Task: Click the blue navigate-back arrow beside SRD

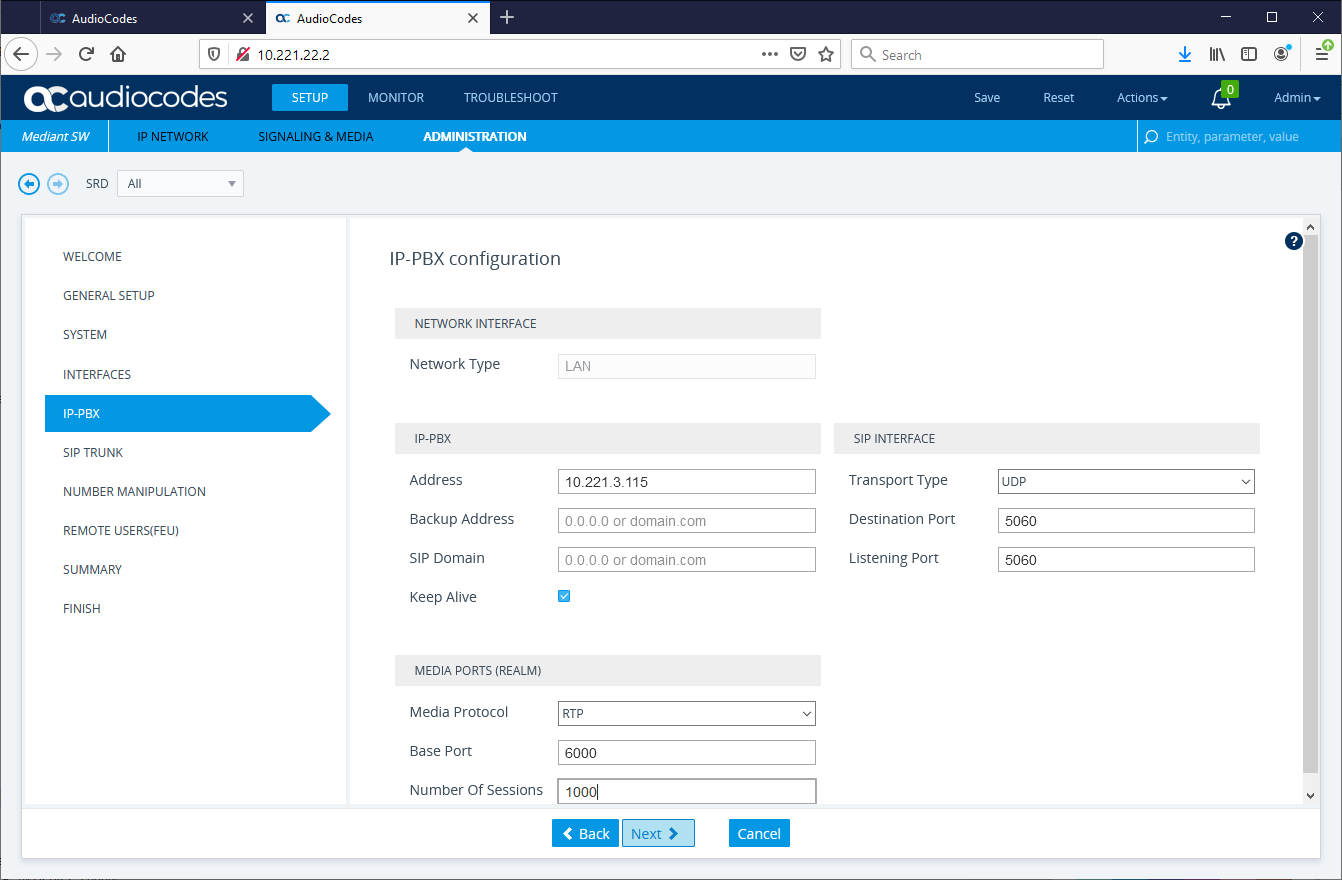Action: coord(29,184)
